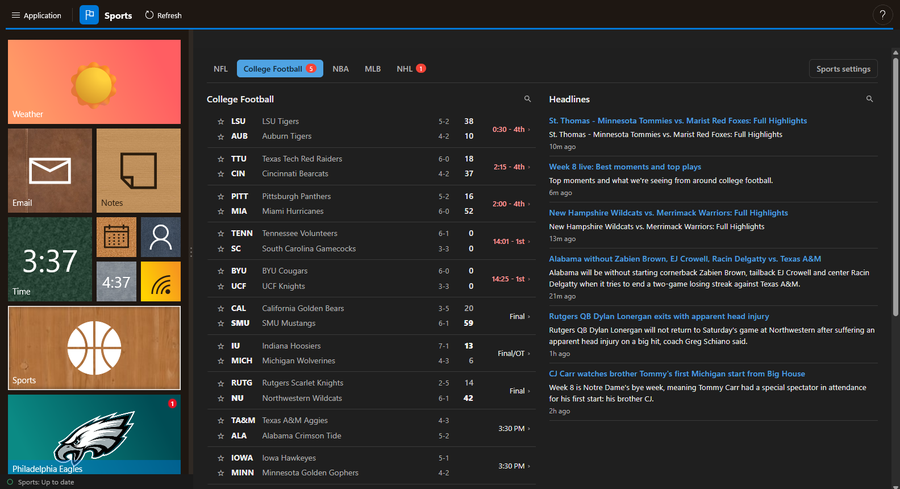This screenshot has width=900, height=489.
Task: Open Sports settings
Action: (x=843, y=69)
